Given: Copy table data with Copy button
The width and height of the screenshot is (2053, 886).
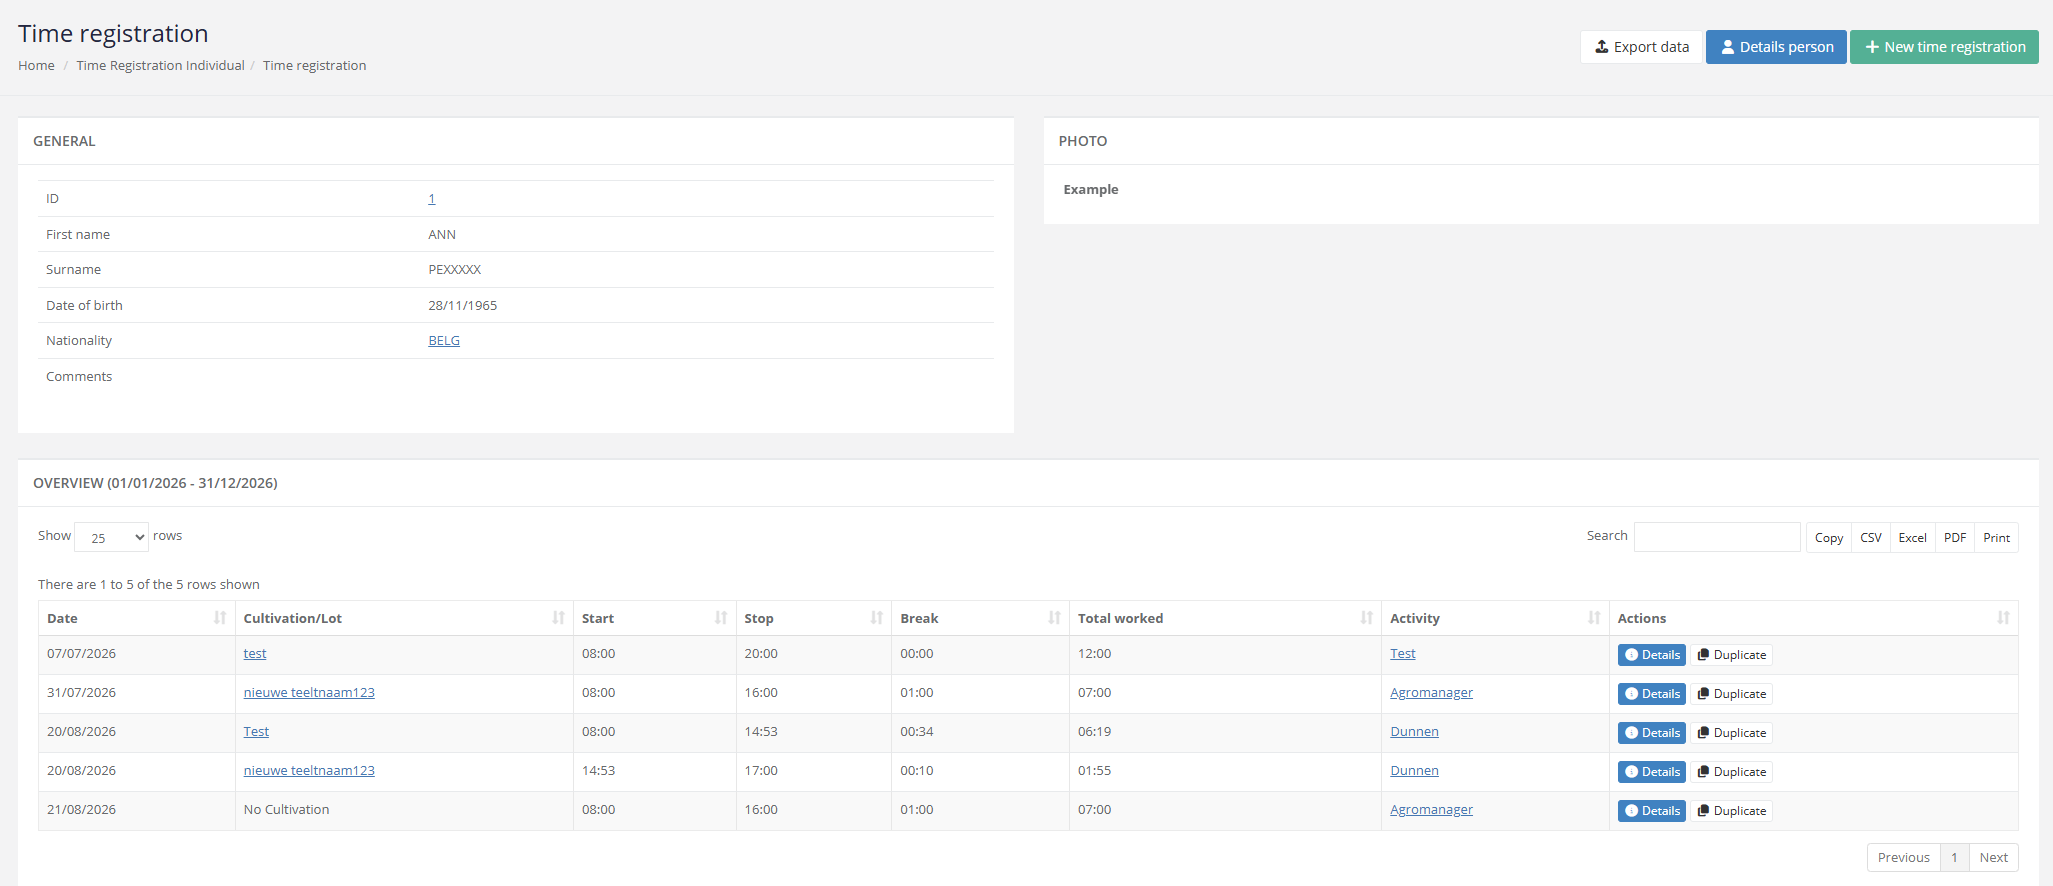Looking at the screenshot, I should pos(1829,537).
